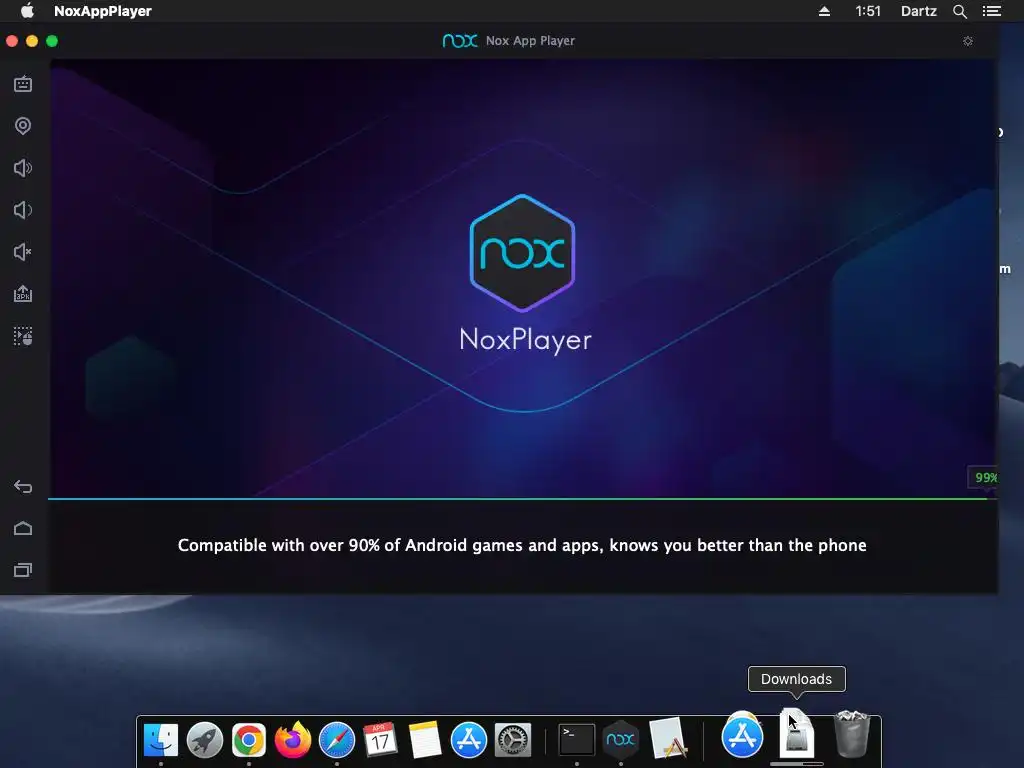
Task: Open keyboard control in Nox sidebar
Action: tap(23, 84)
